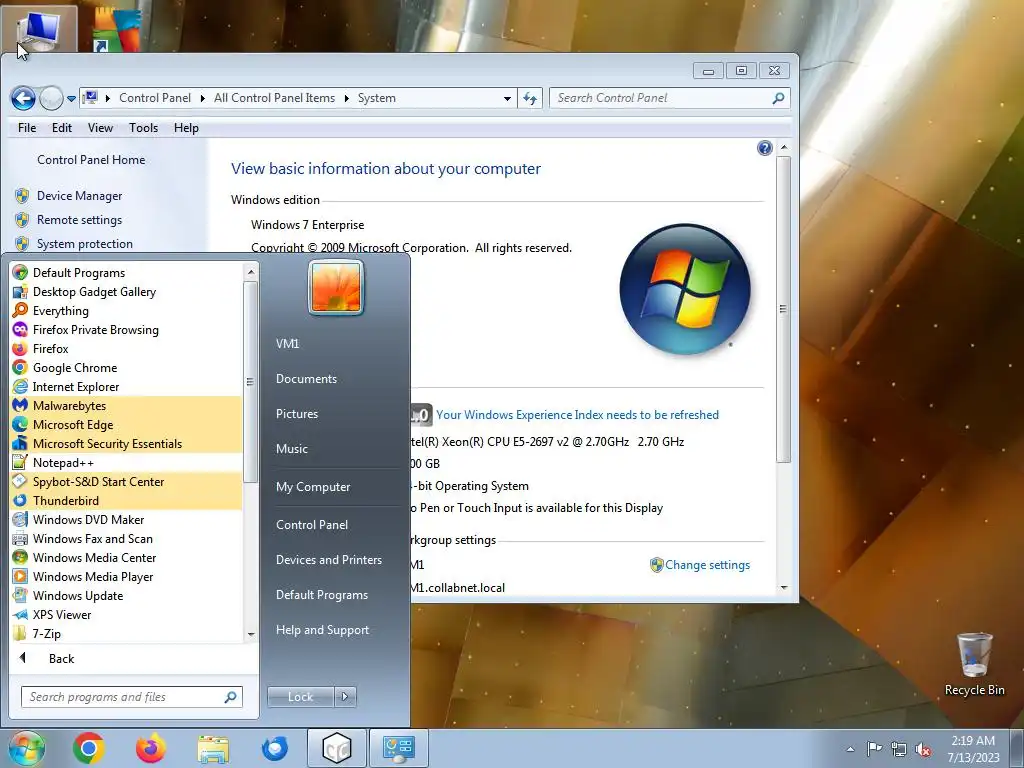
Task: Open Firefox from the taskbar
Action: click(x=151, y=748)
